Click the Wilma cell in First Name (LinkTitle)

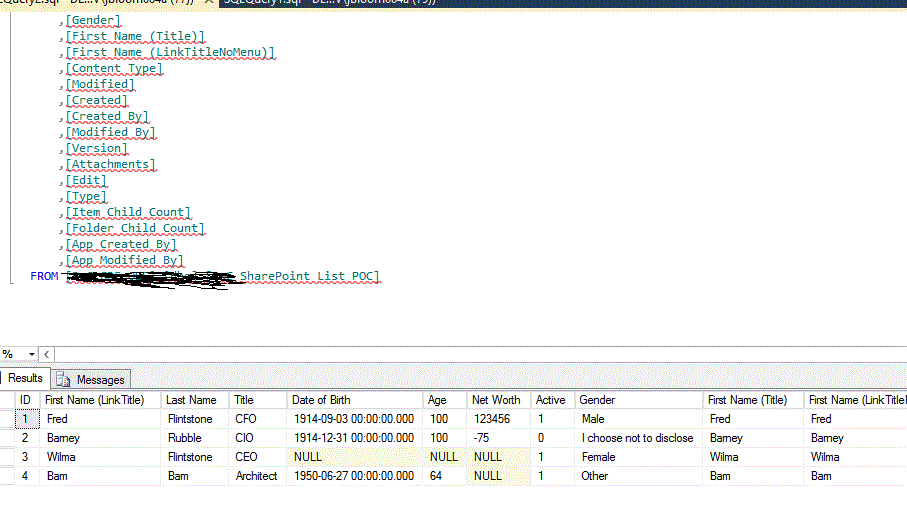pos(100,457)
